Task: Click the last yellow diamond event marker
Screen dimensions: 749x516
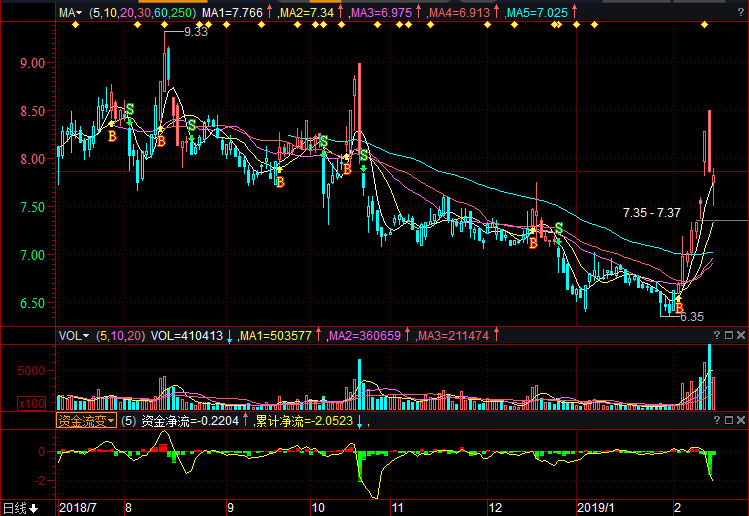Action: tap(704, 26)
